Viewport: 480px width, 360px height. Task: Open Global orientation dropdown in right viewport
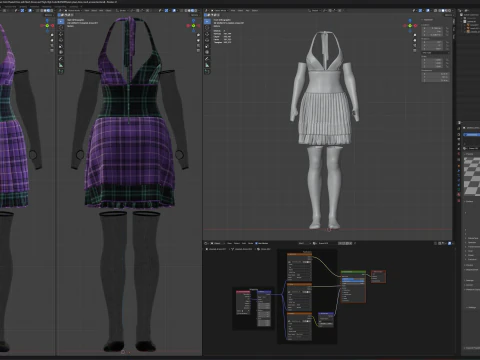pyautogui.click(x=316, y=10)
